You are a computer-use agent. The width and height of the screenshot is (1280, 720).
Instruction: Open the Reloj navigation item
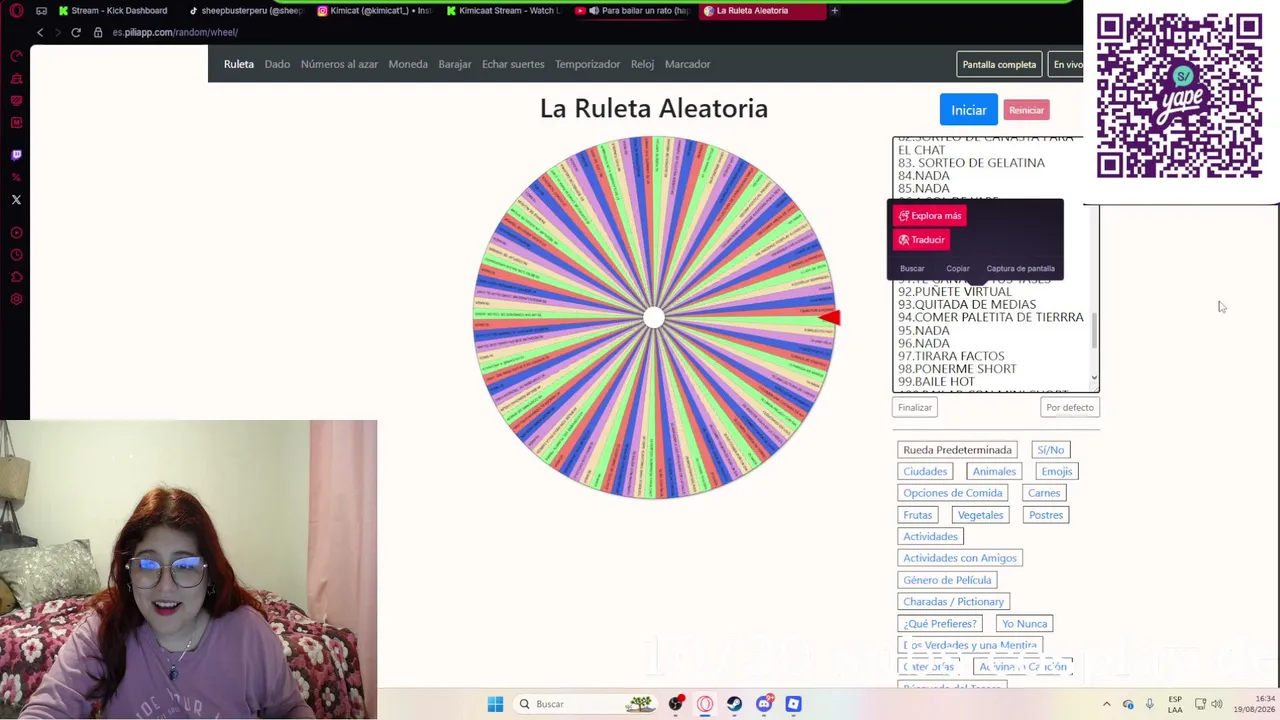tap(642, 64)
